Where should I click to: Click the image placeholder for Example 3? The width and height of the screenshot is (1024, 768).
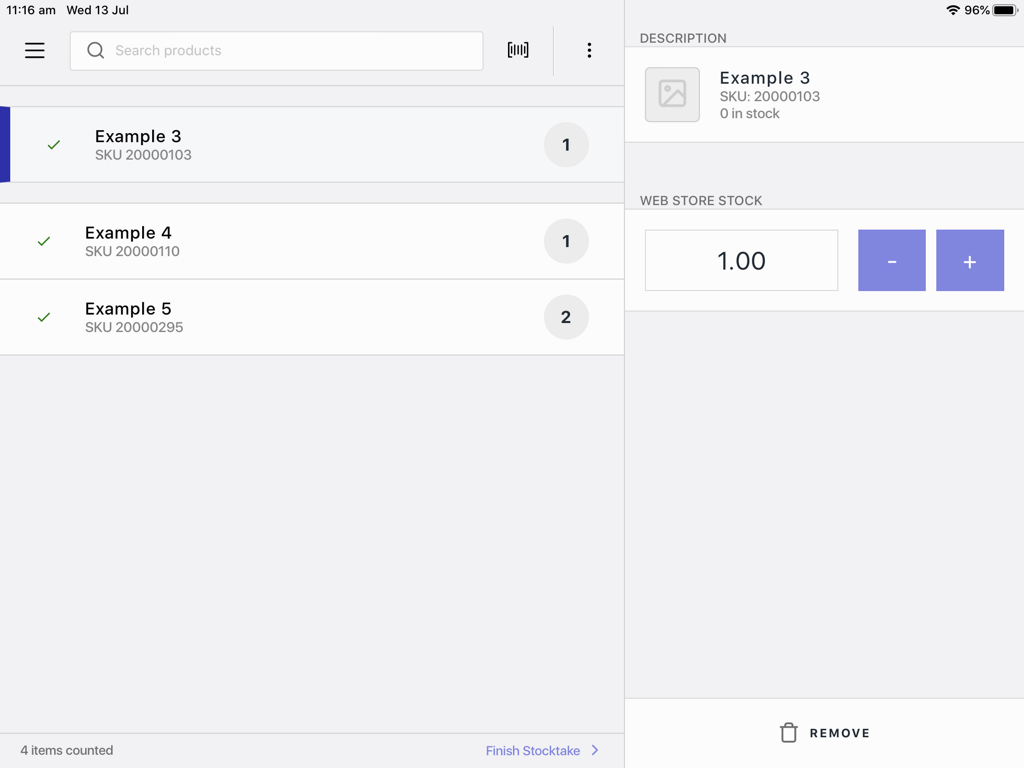click(672, 94)
